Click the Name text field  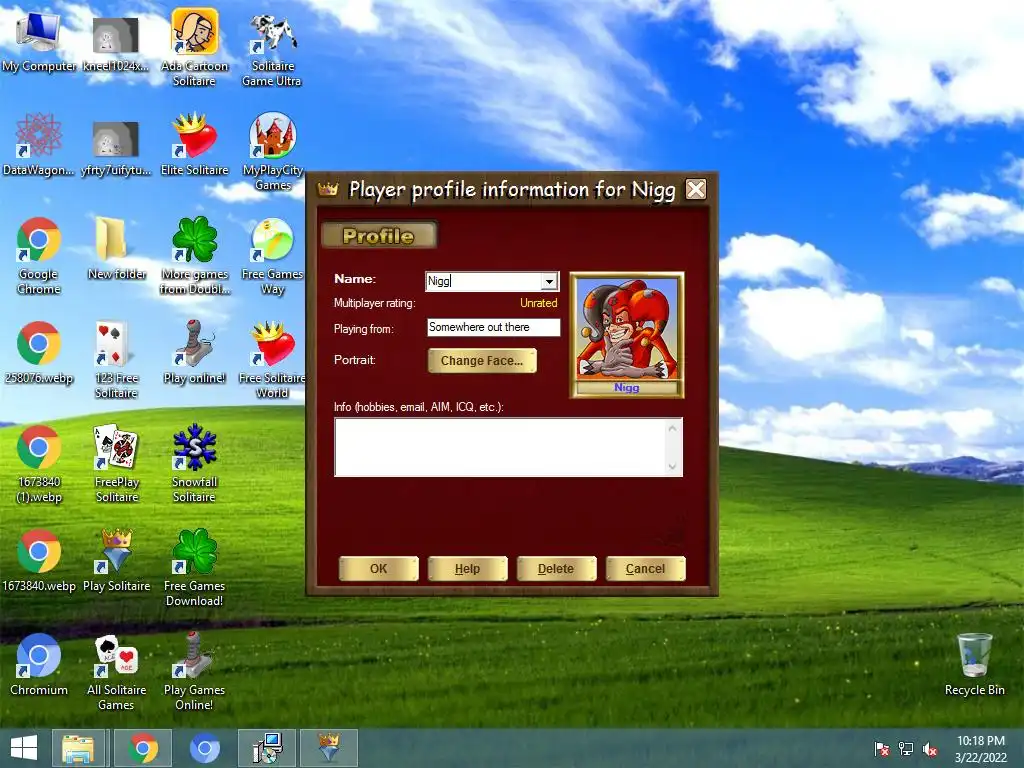[484, 281]
